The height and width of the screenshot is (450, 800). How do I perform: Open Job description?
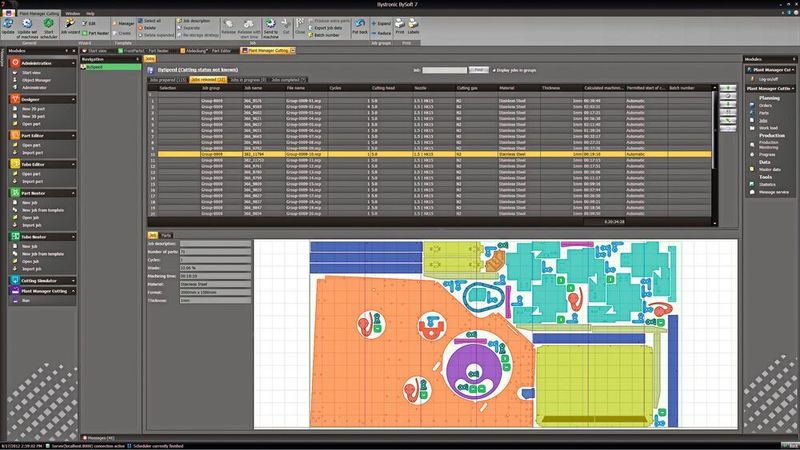click(193, 21)
